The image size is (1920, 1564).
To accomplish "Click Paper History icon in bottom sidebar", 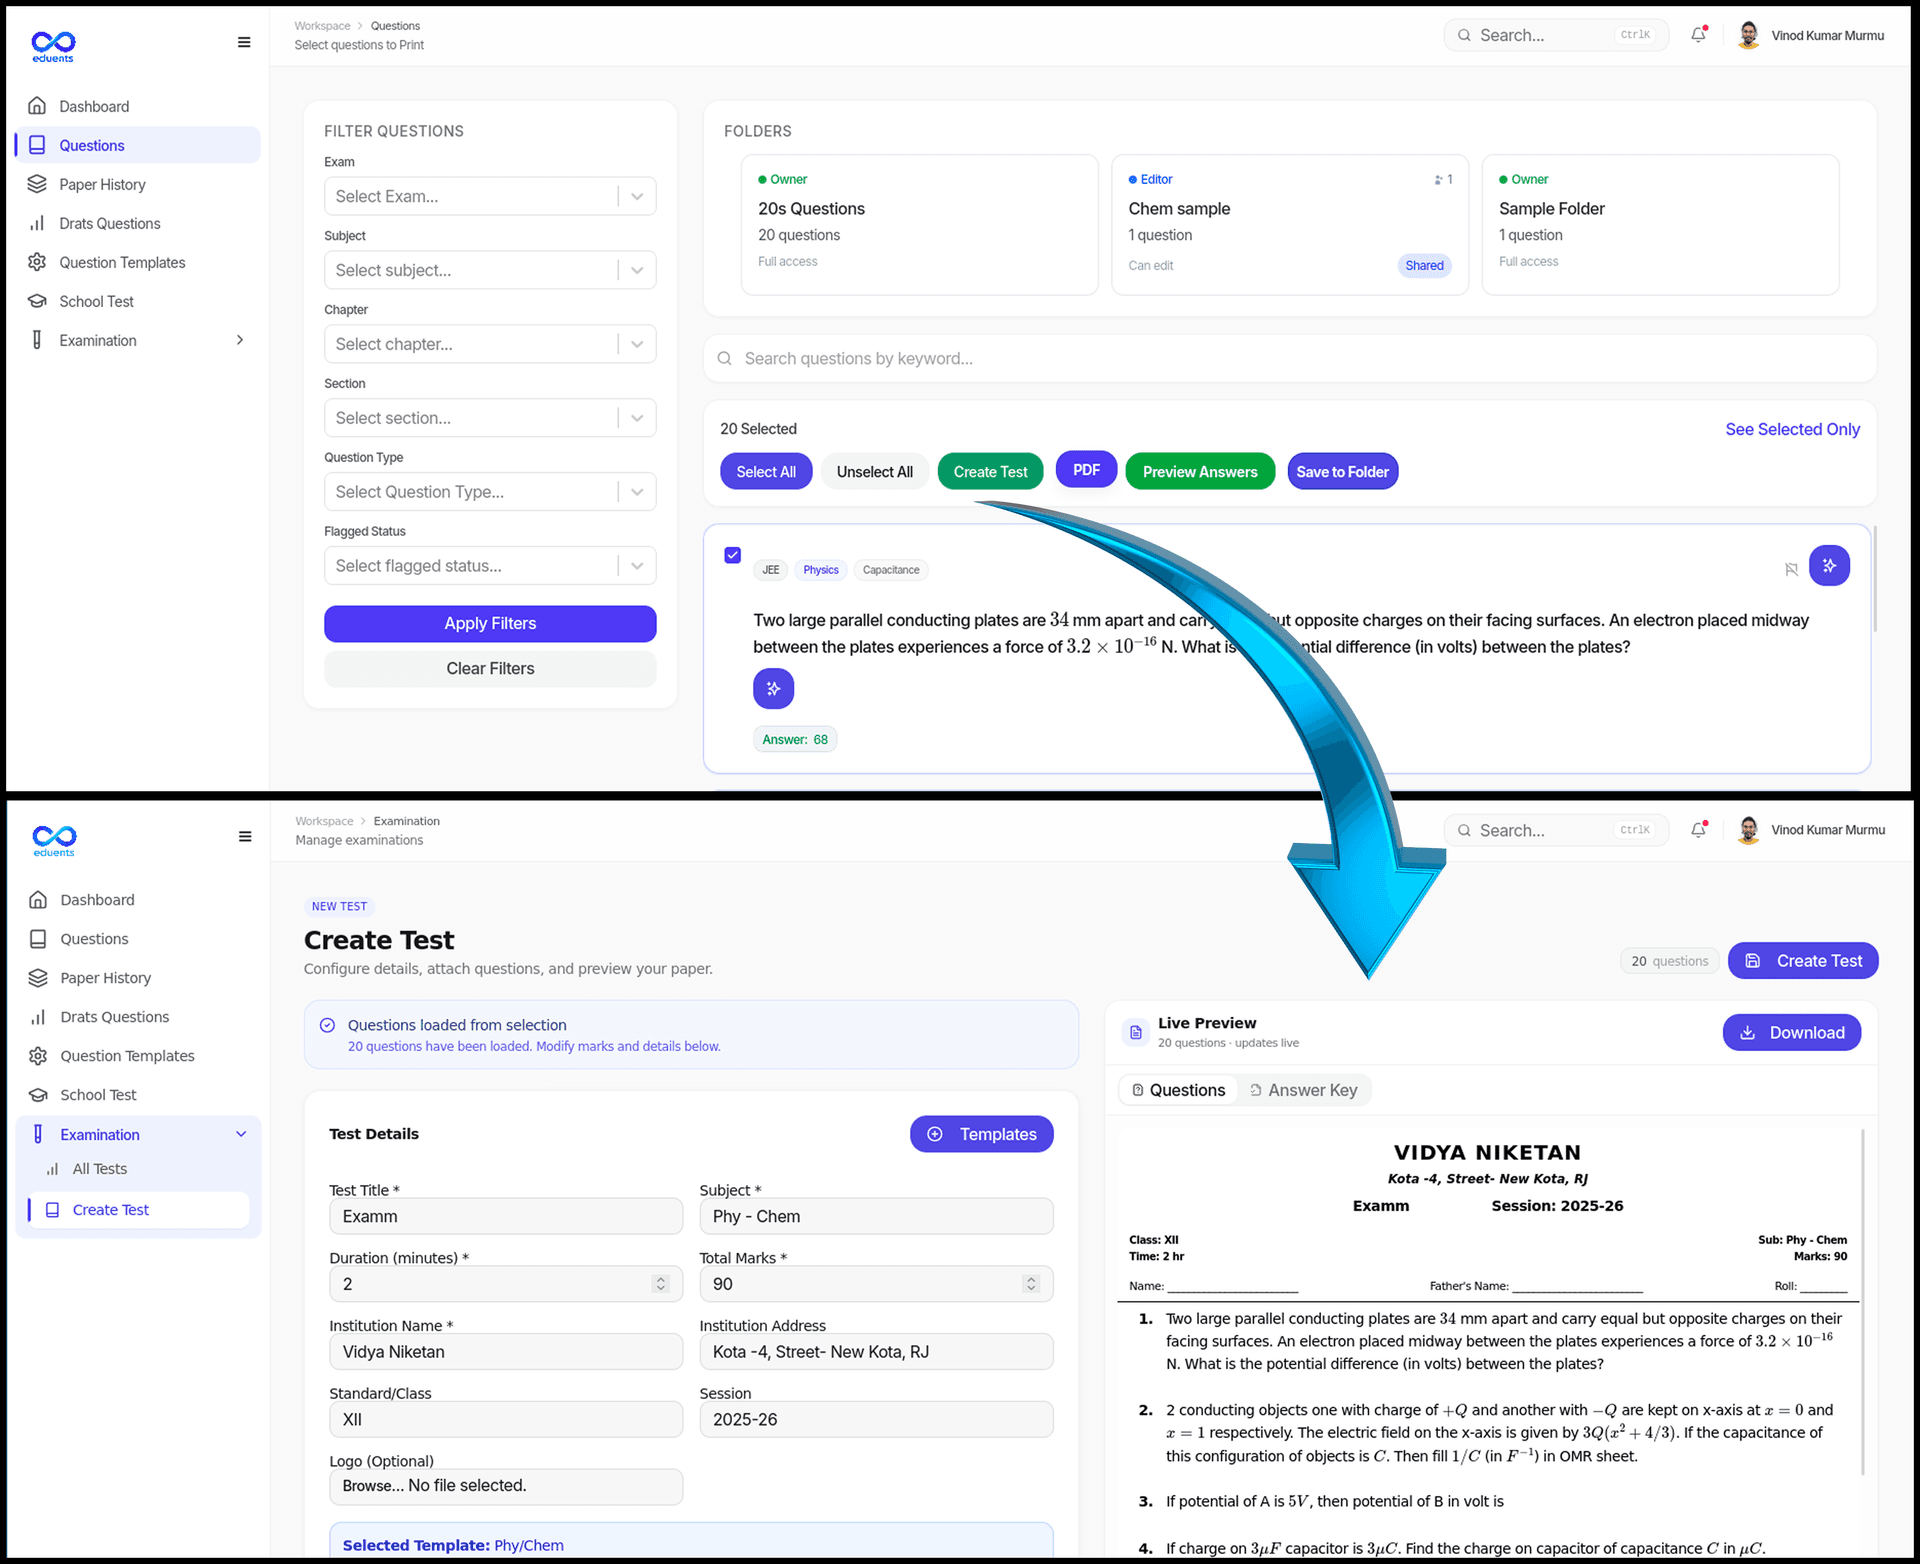I will tap(38, 978).
